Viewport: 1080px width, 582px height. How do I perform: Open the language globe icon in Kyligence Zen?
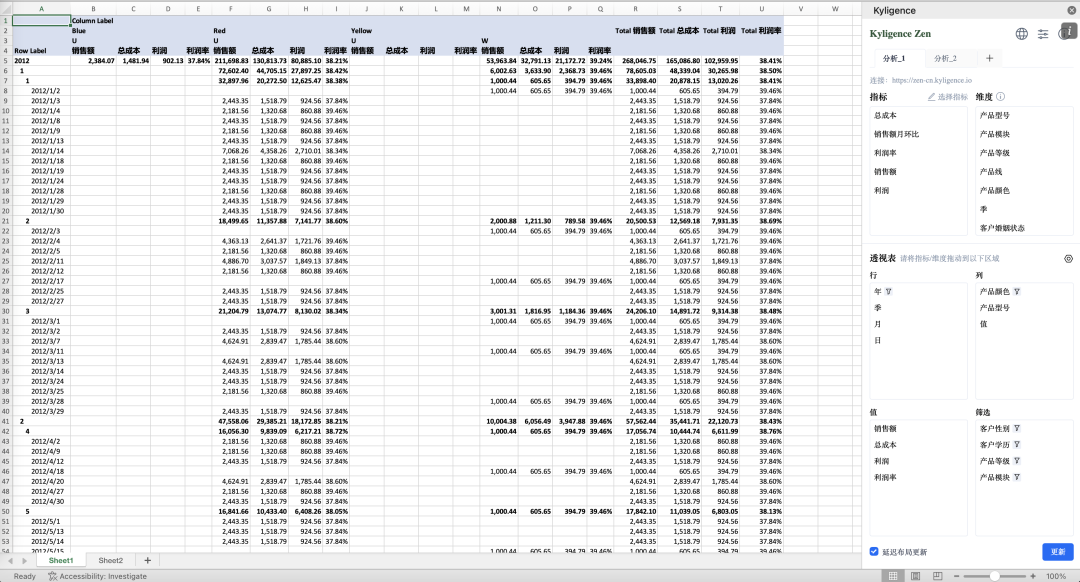(x=1021, y=34)
